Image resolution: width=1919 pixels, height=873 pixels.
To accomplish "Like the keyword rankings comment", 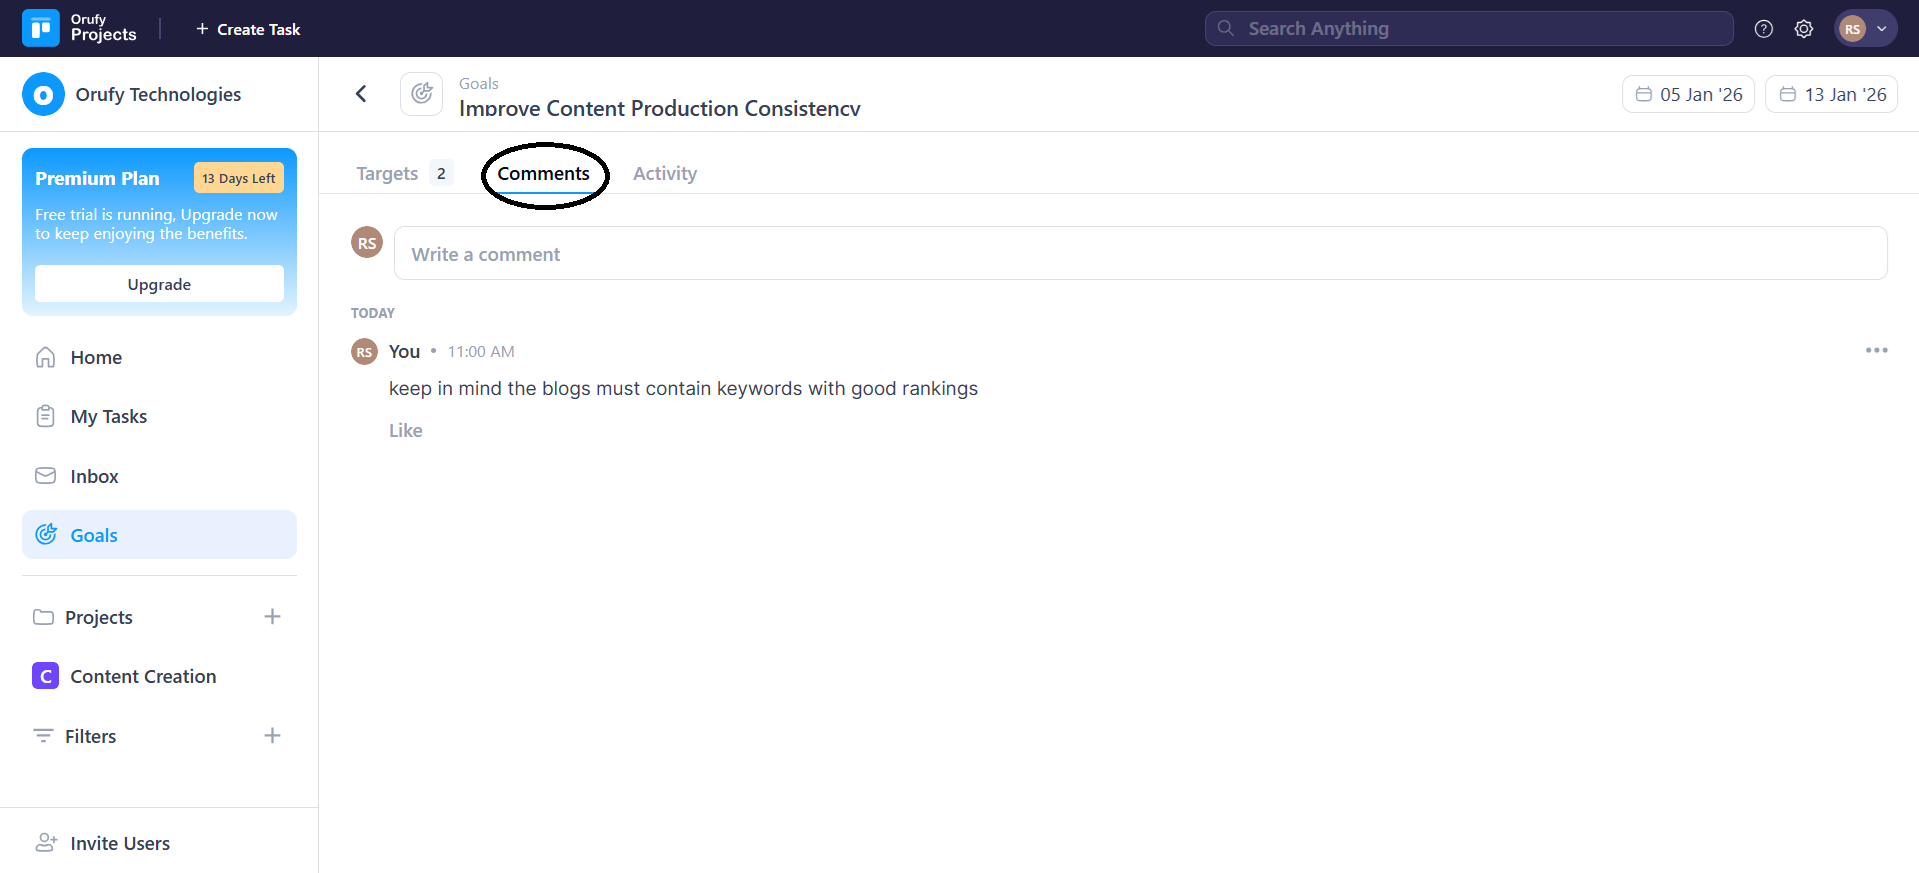I will (x=405, y=430).
